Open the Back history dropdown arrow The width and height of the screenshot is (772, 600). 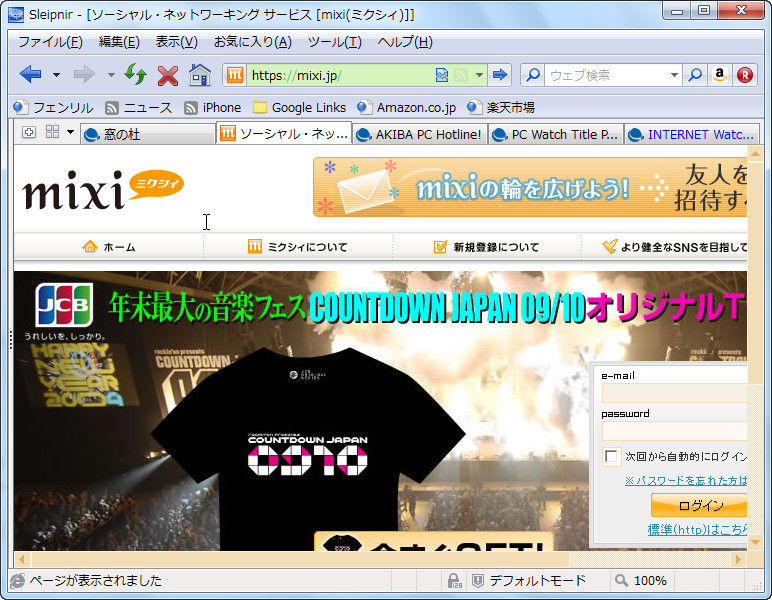(56, 75)
